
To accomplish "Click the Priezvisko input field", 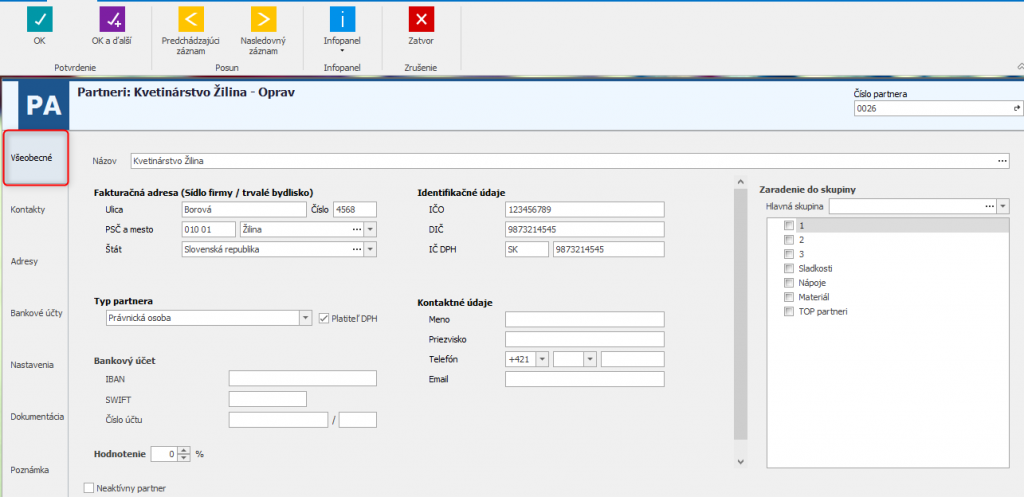I will click(584, 339).
